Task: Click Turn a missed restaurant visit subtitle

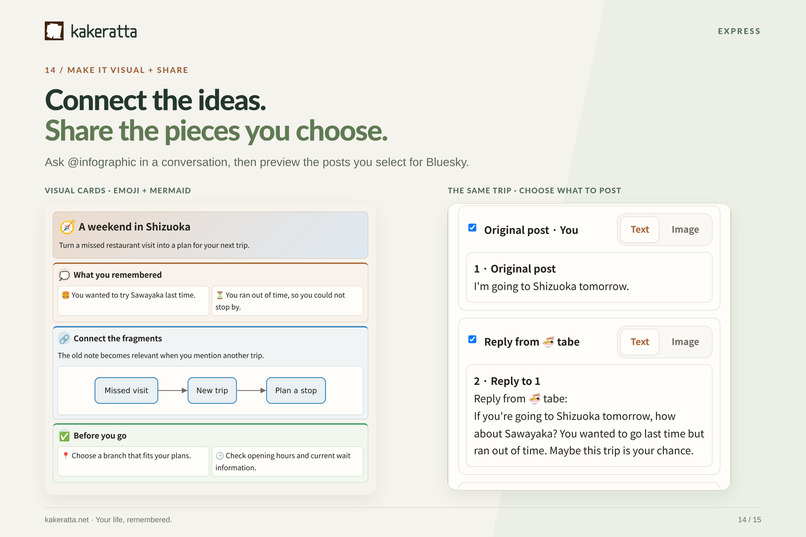Action: [x=154, y=246]
